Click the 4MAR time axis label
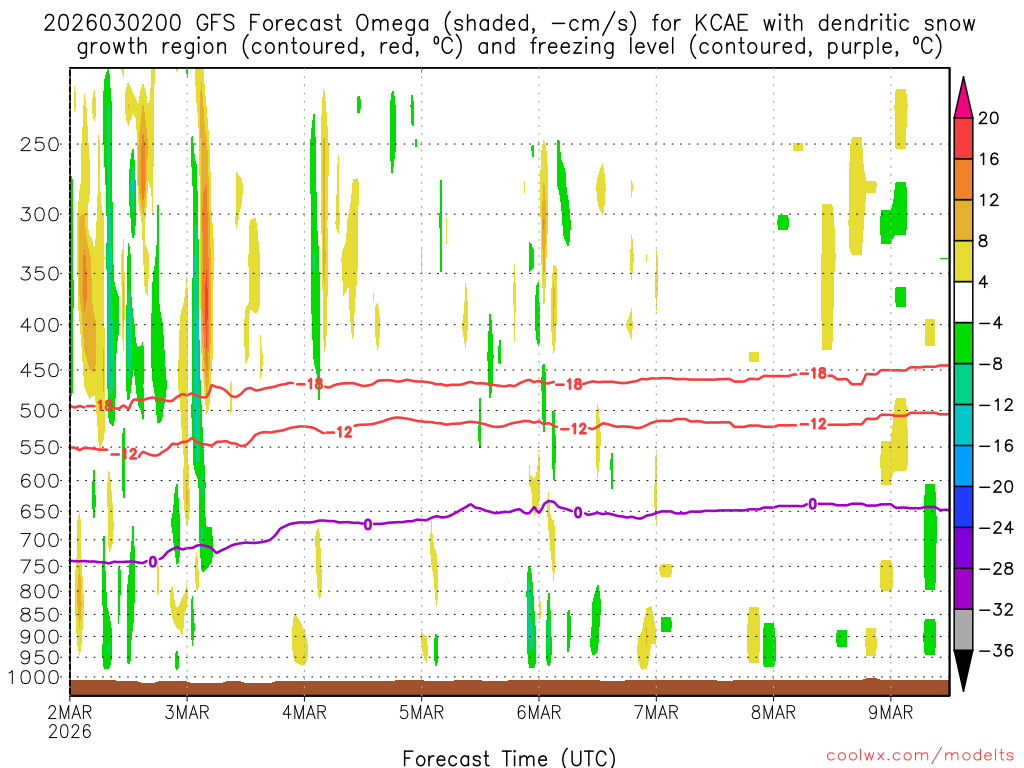The width and height of the screenshot is (1024, 768). (x=304, y=712)
